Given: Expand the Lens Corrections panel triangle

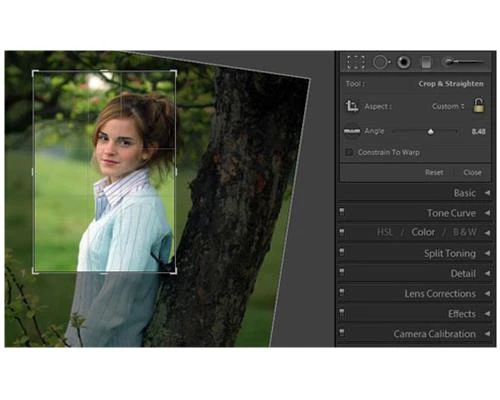Looking at the screenshot, I should [x=487, y=293].
